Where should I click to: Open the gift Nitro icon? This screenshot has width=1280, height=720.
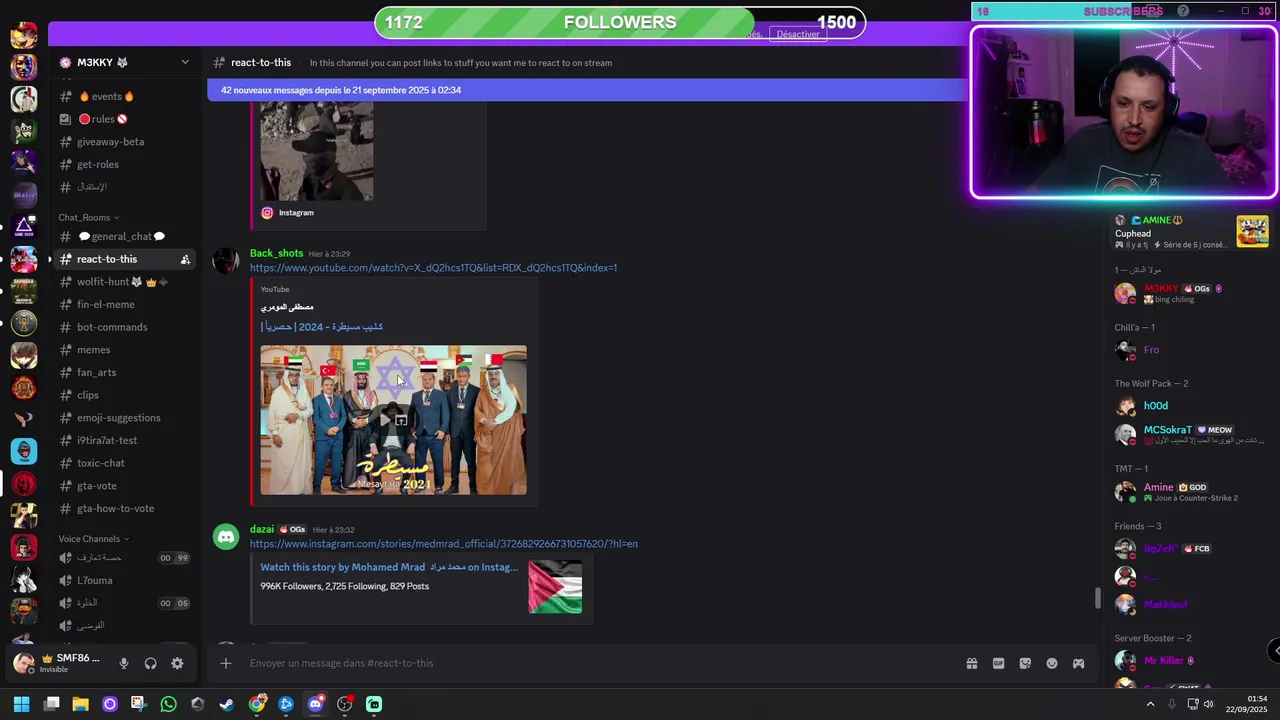[971, 663]
